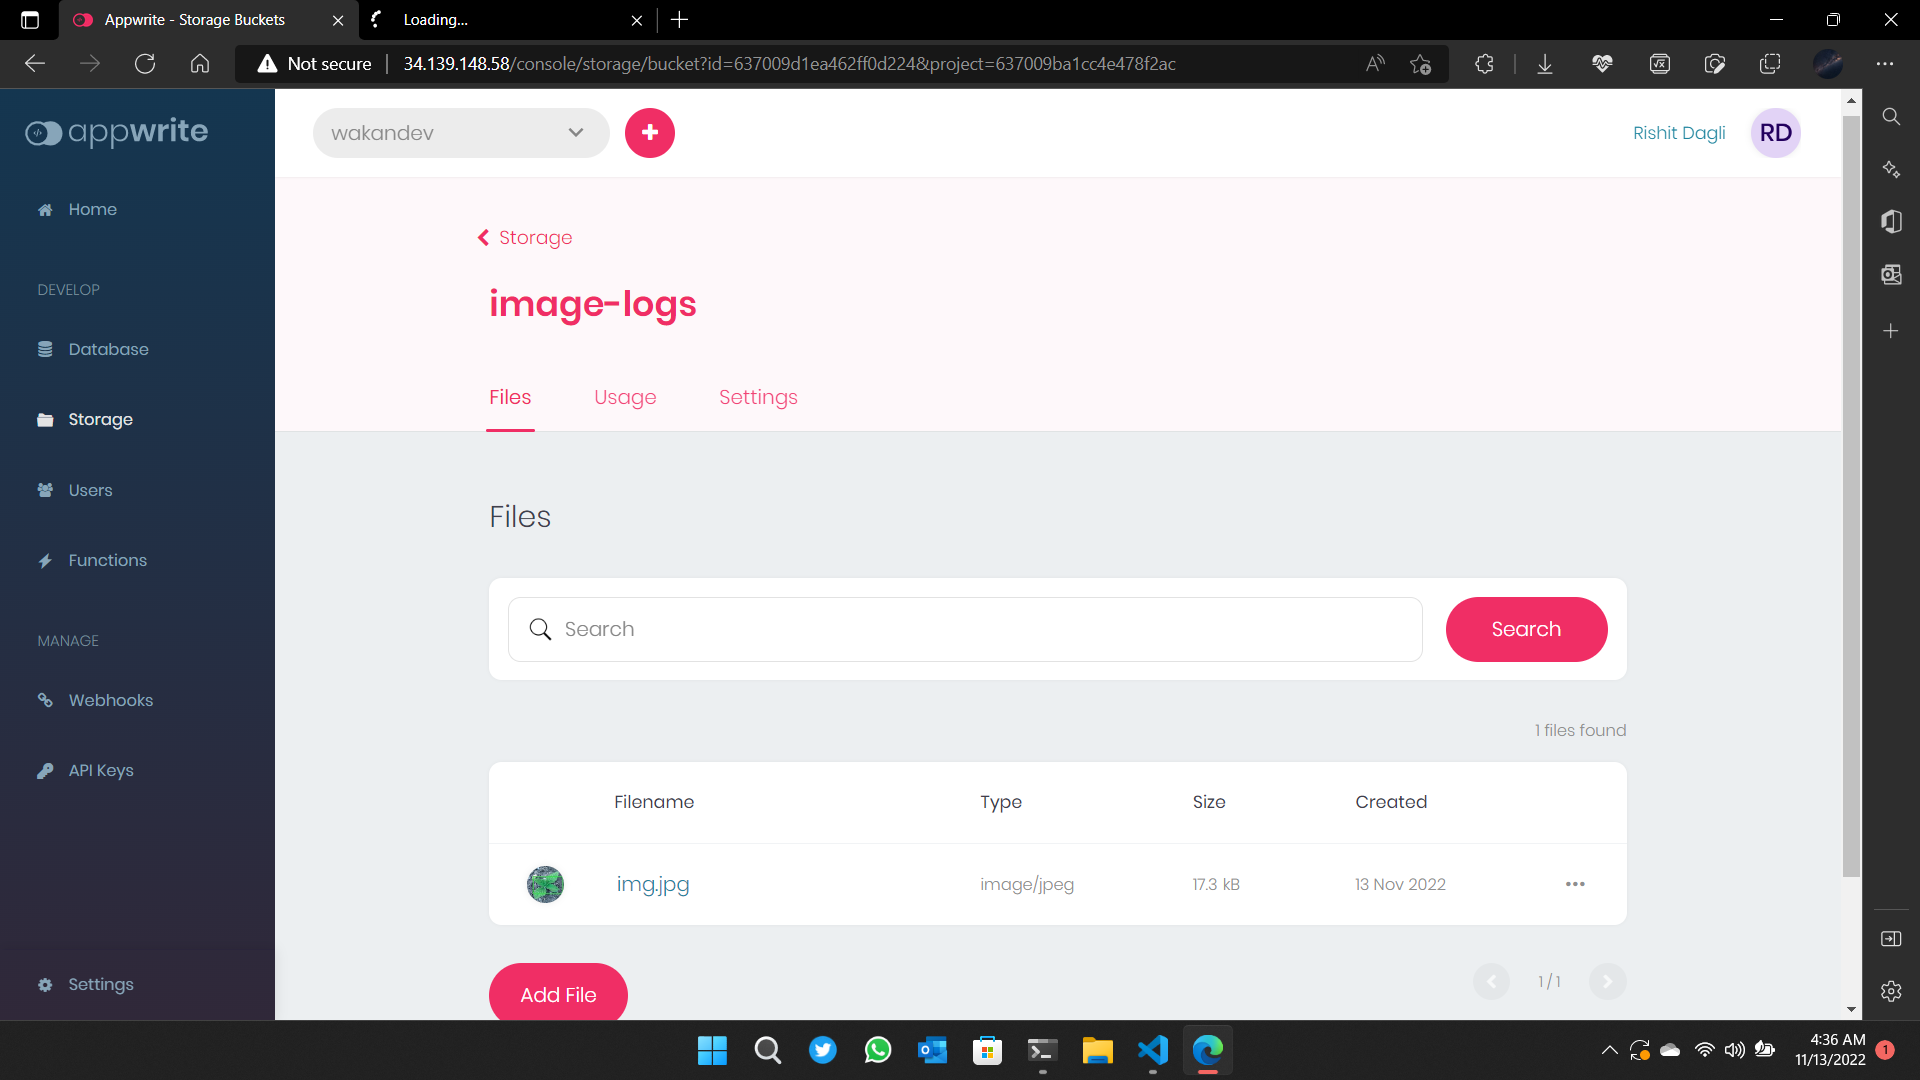Click the Storage back chevron link
1920x1080 pixels.
point(525,238)
